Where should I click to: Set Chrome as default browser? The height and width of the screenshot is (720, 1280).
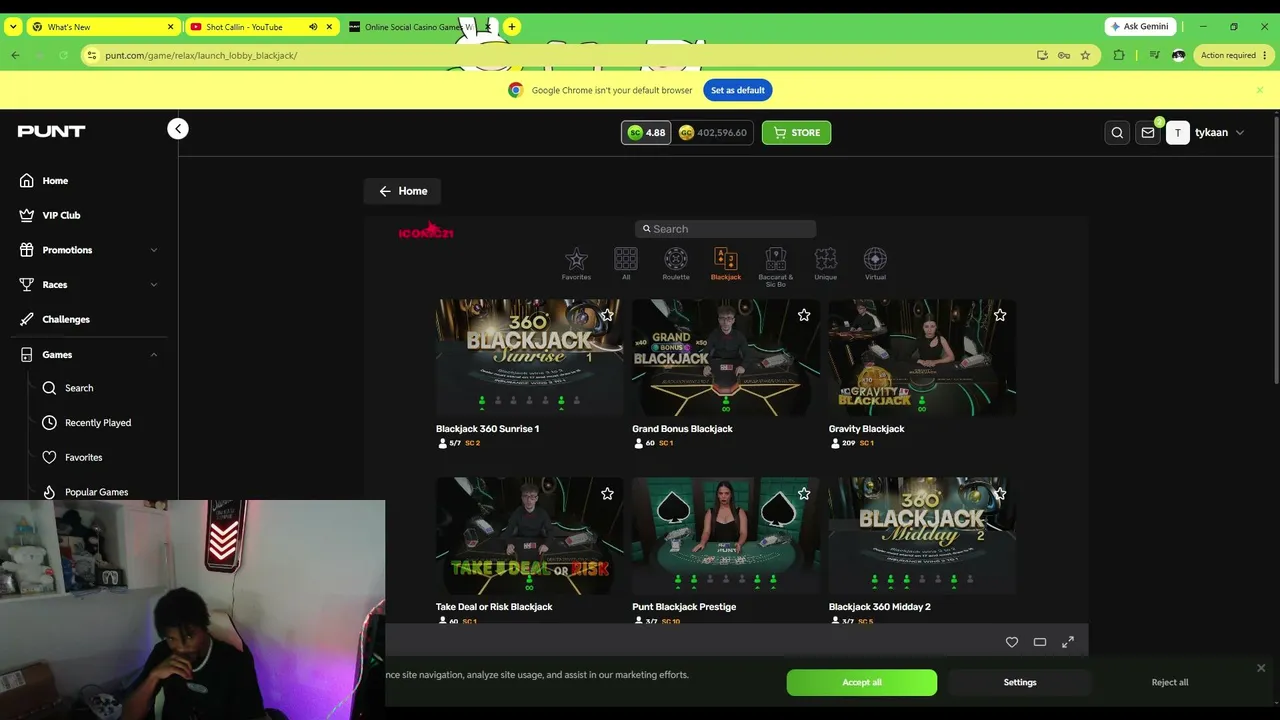738,90
